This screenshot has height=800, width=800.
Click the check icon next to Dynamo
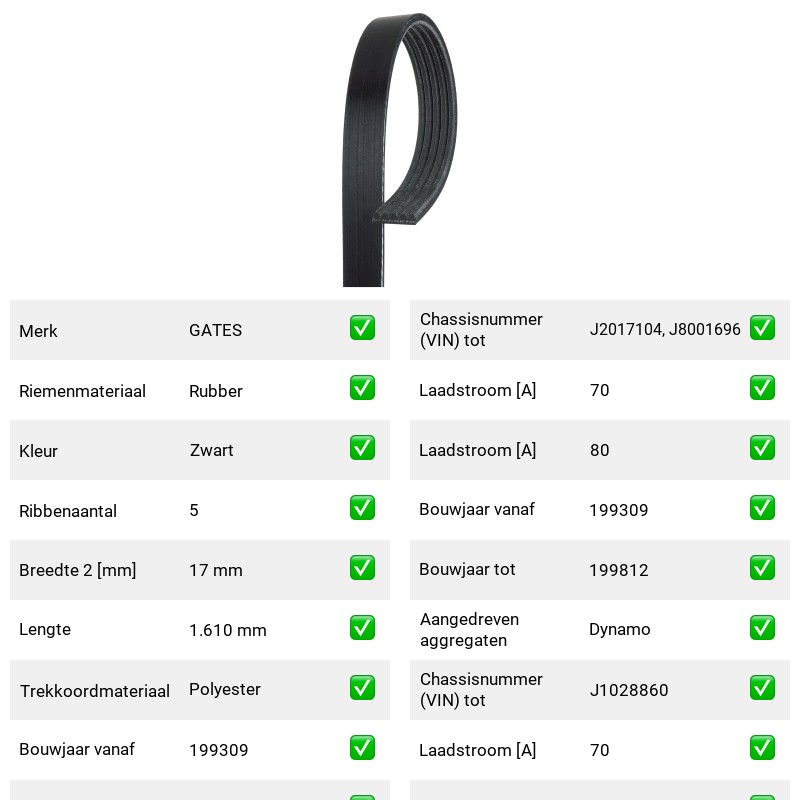(x=762, y=628)
